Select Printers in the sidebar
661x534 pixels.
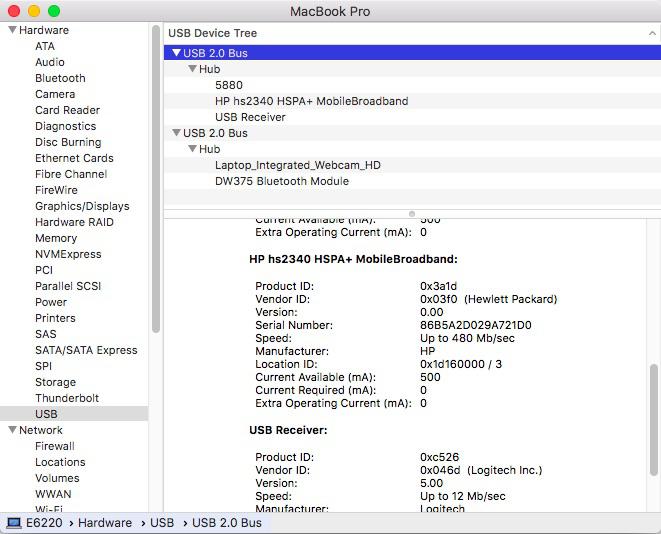pyautogui.click(x=55, y=318)
